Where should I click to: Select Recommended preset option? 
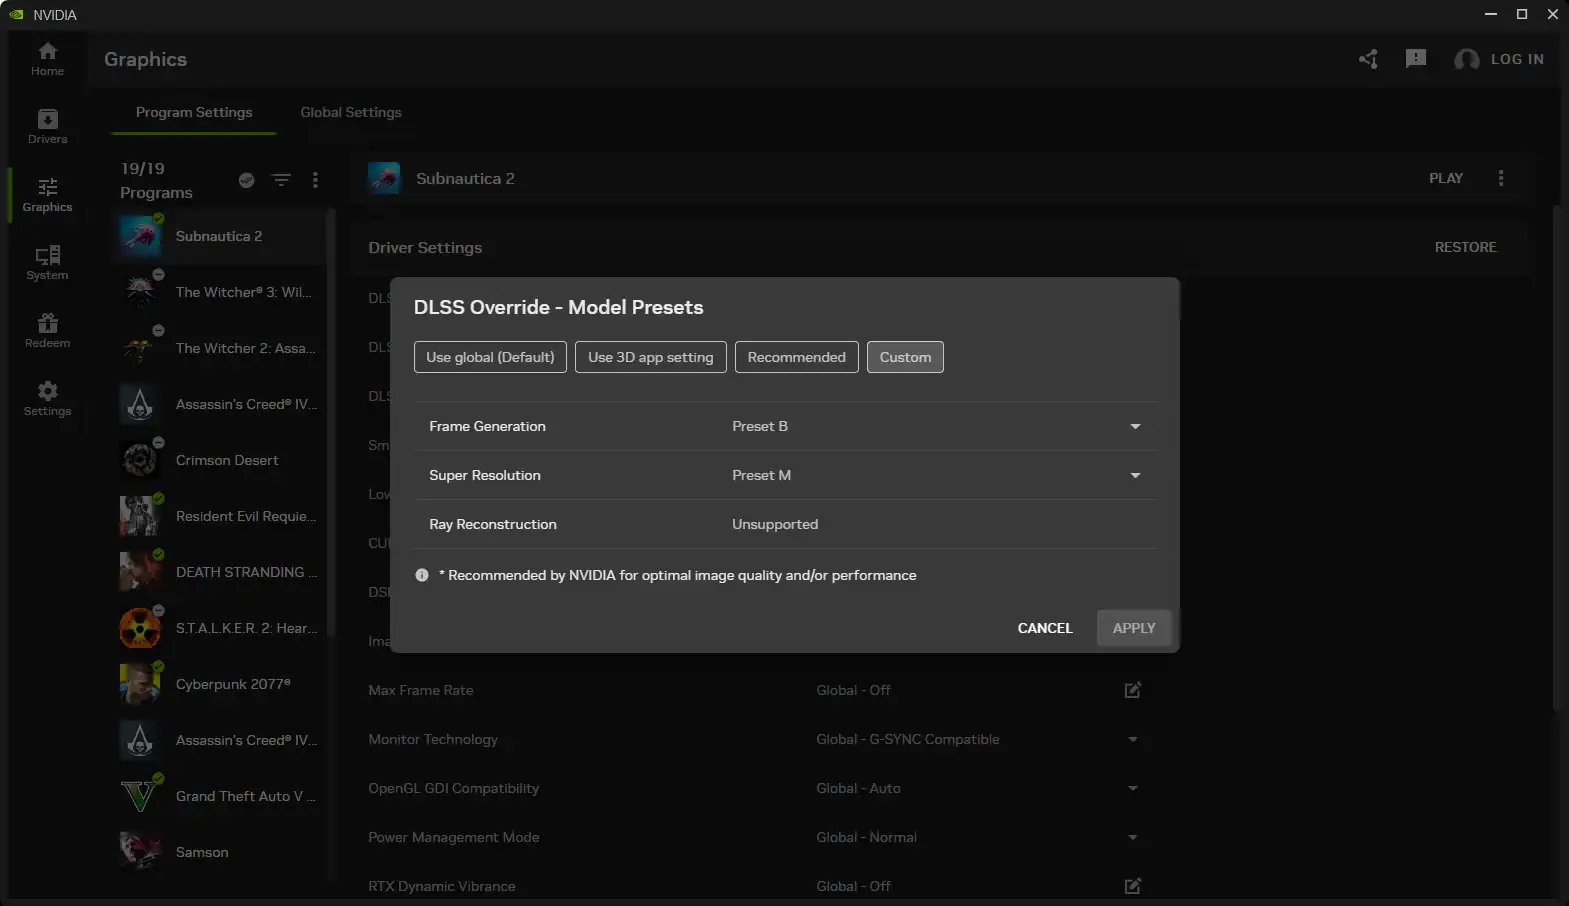click(796, 357)
